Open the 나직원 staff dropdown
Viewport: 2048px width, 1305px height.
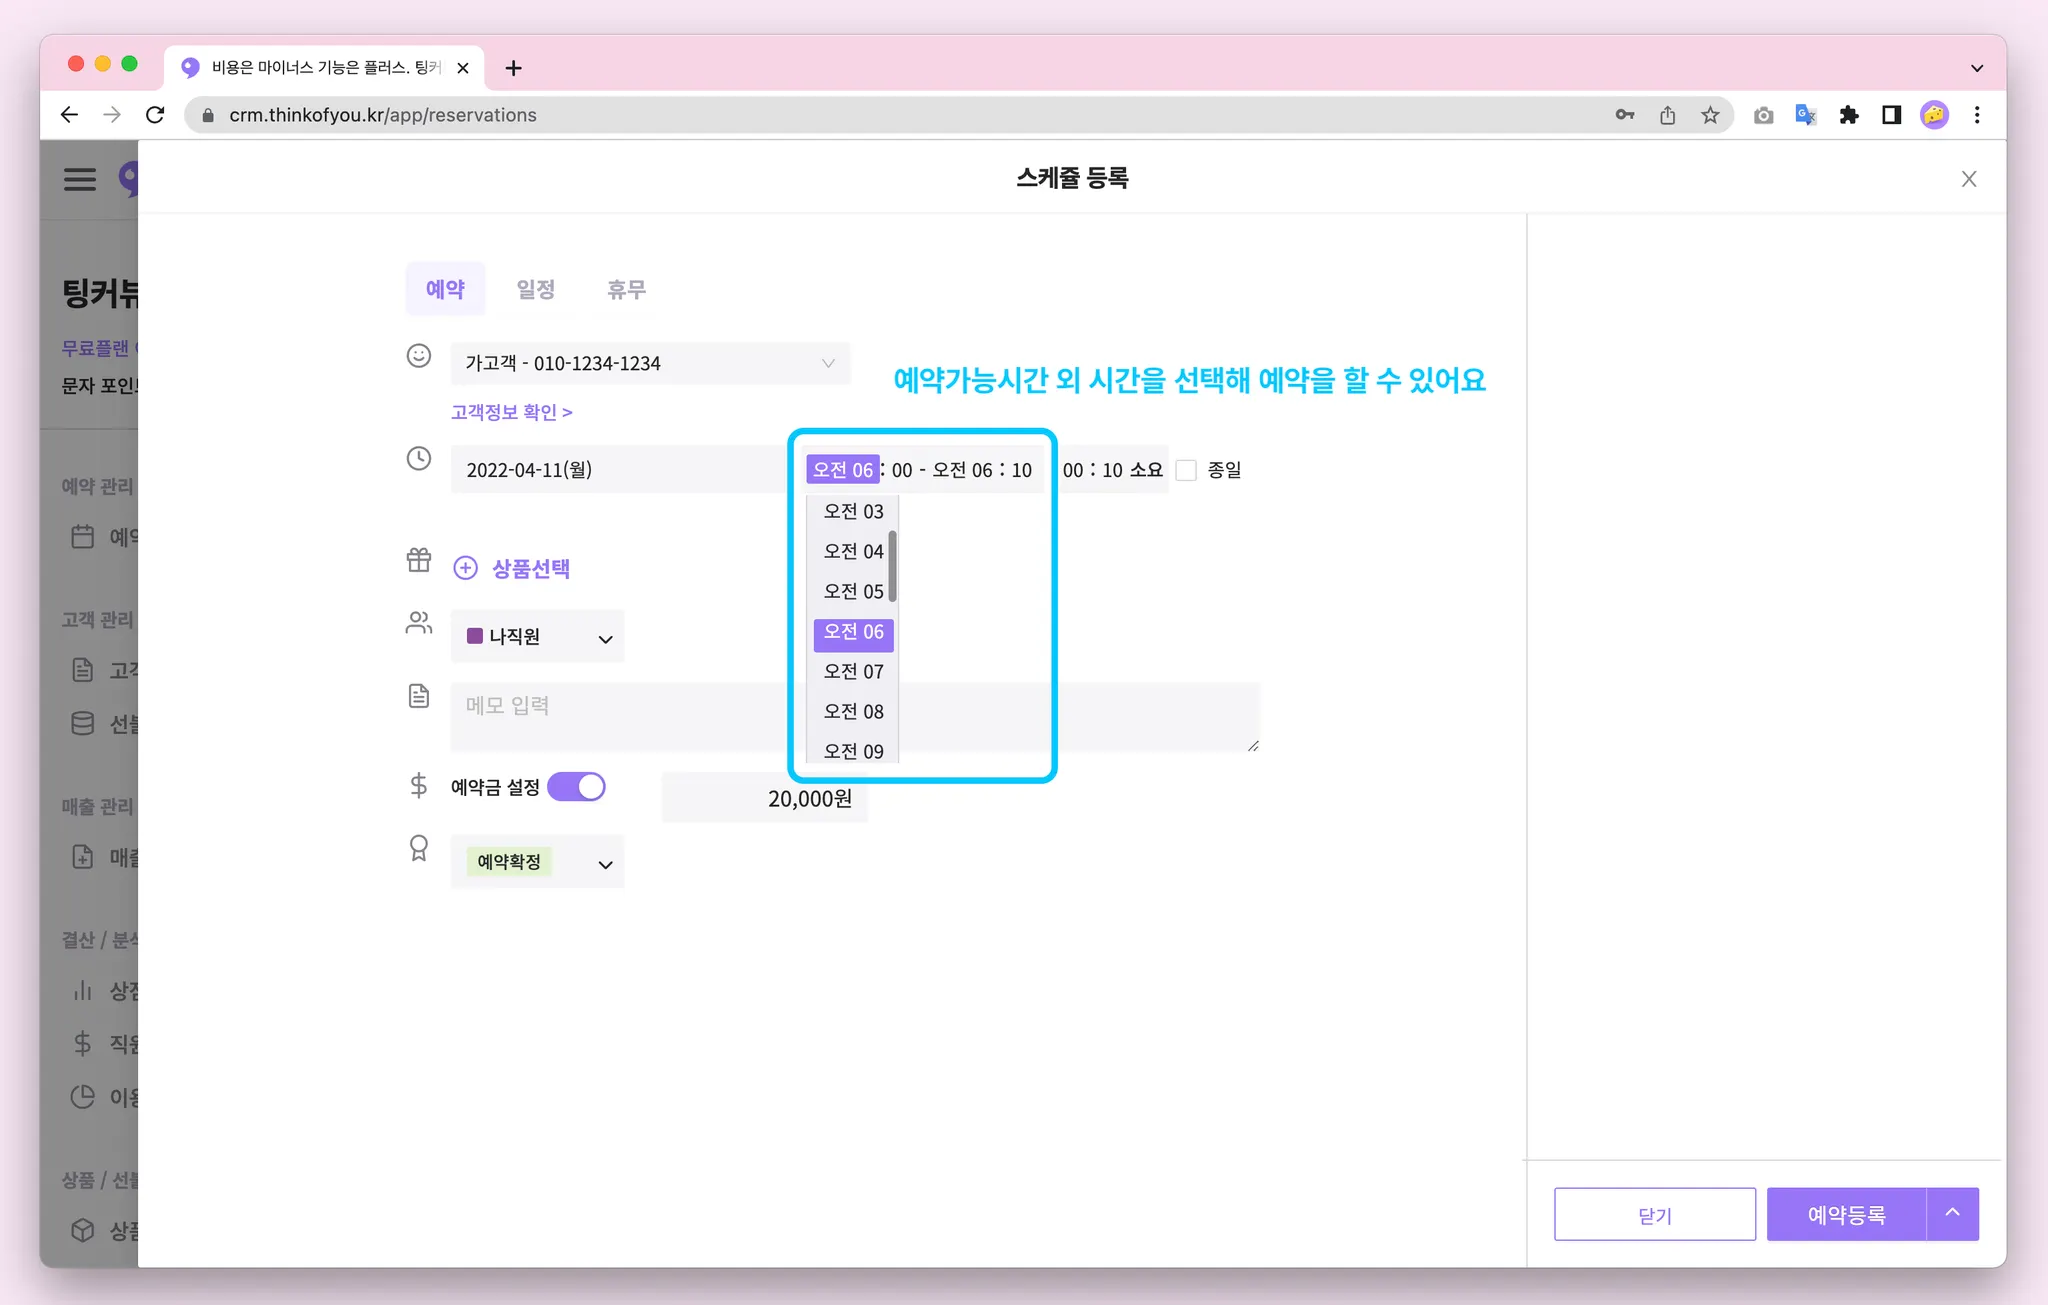click(538, 637)
